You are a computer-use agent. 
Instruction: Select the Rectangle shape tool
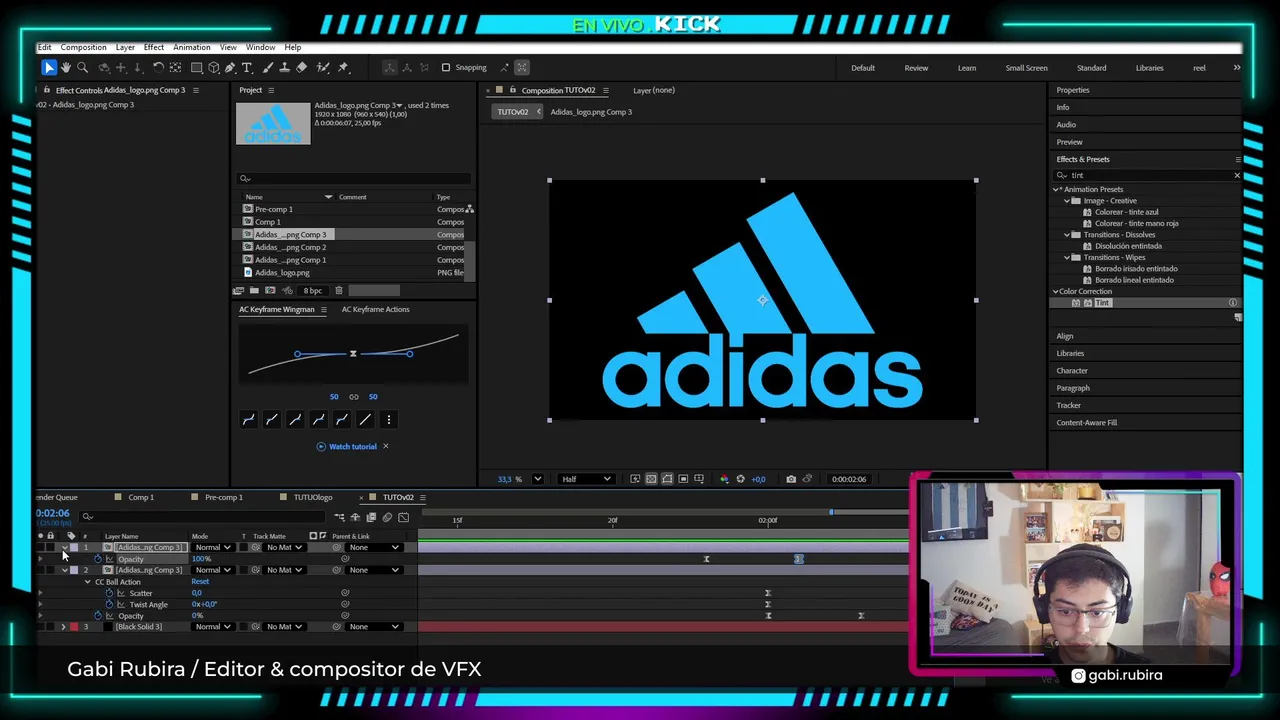(197, 67)
